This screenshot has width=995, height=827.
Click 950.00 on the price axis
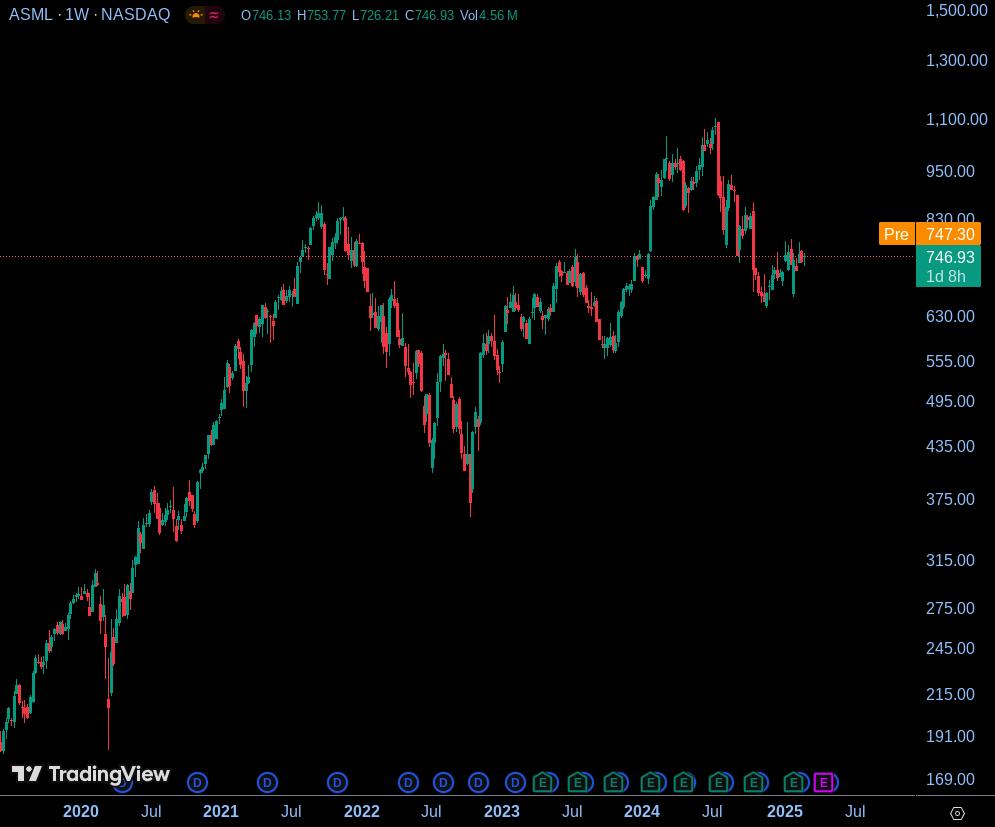coord(950,171)
